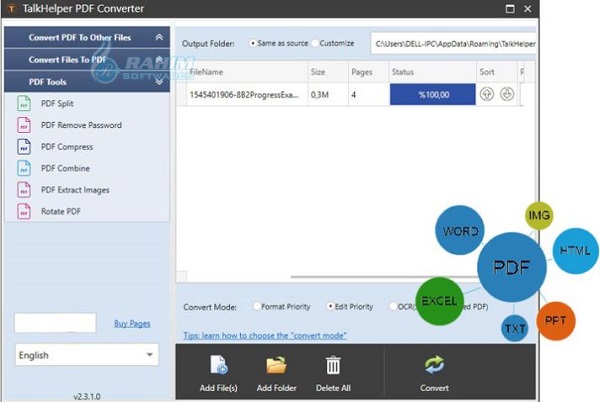Choose OCR convert mode radio

[393, 306]
